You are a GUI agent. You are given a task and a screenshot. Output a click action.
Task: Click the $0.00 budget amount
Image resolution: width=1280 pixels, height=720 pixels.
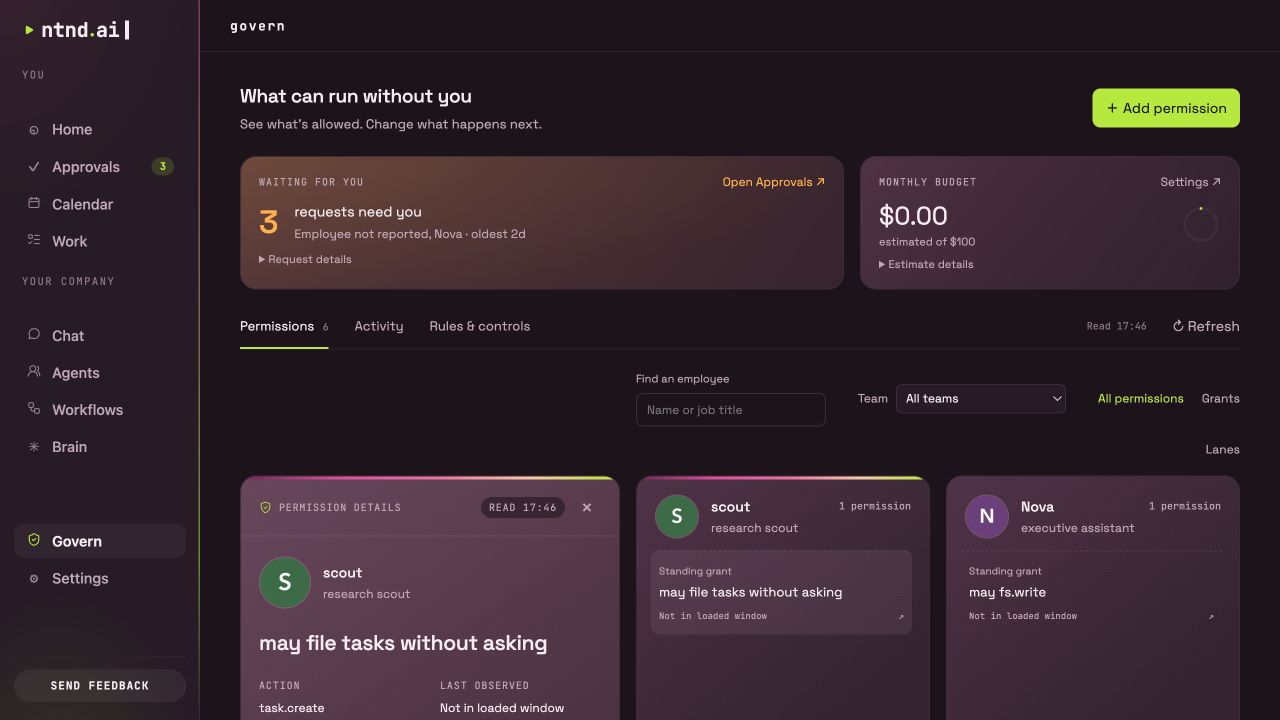tap(913, 216)
